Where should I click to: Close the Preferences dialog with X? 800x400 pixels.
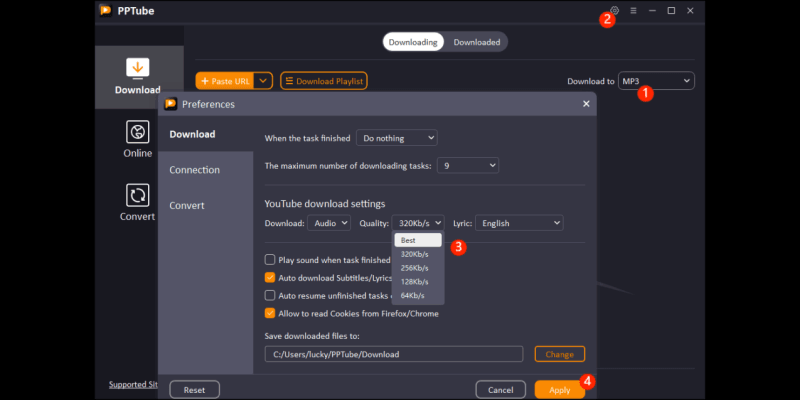click(x=586, y=104)
